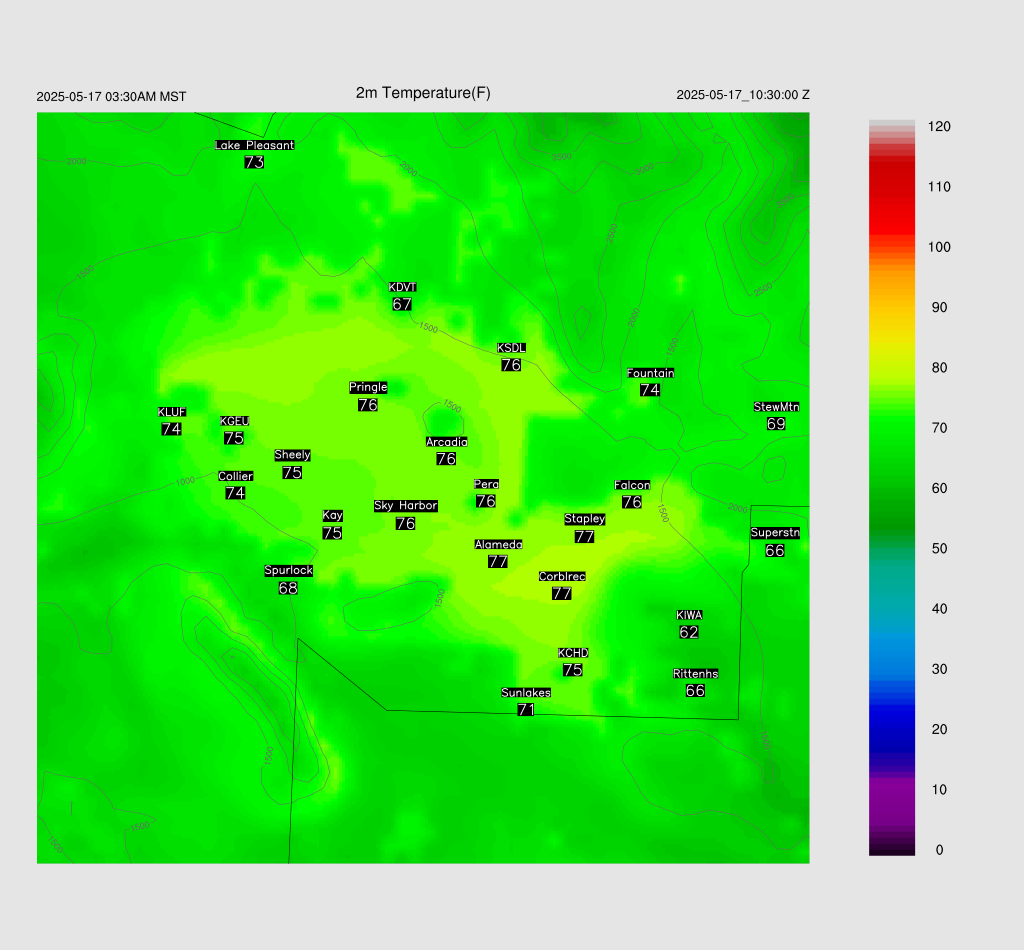
Task: Click the Spurlock station label
Action: [x=289, y=571]
